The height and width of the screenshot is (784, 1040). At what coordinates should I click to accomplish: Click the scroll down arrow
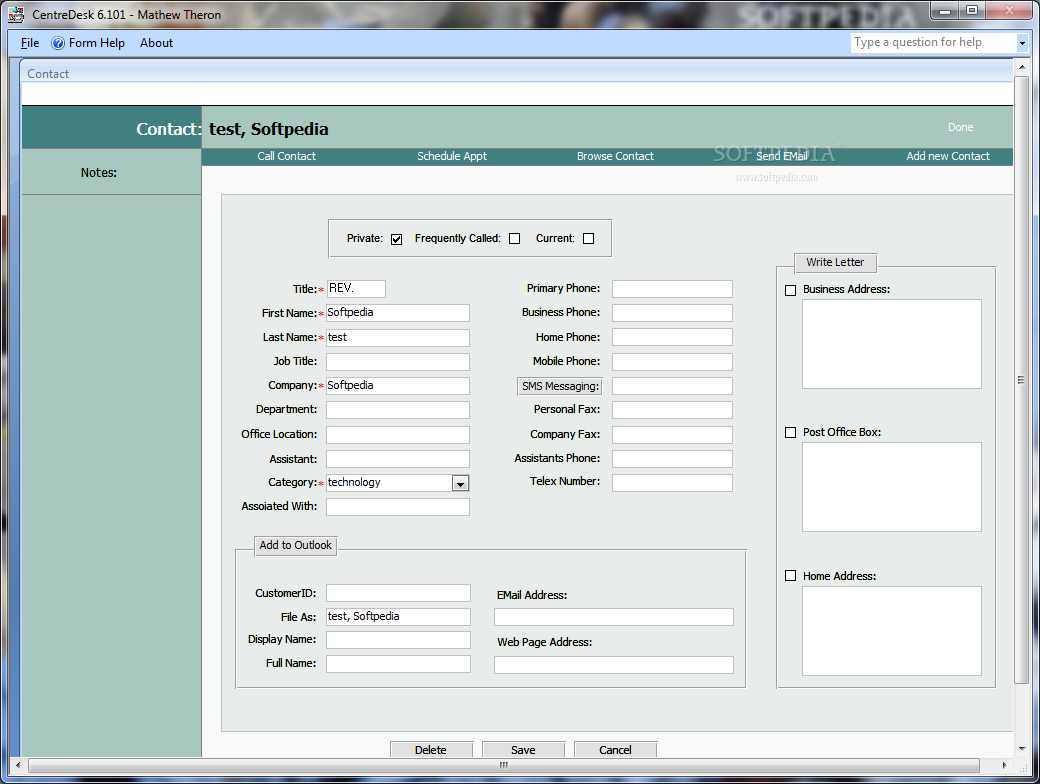pos(1021,749)
